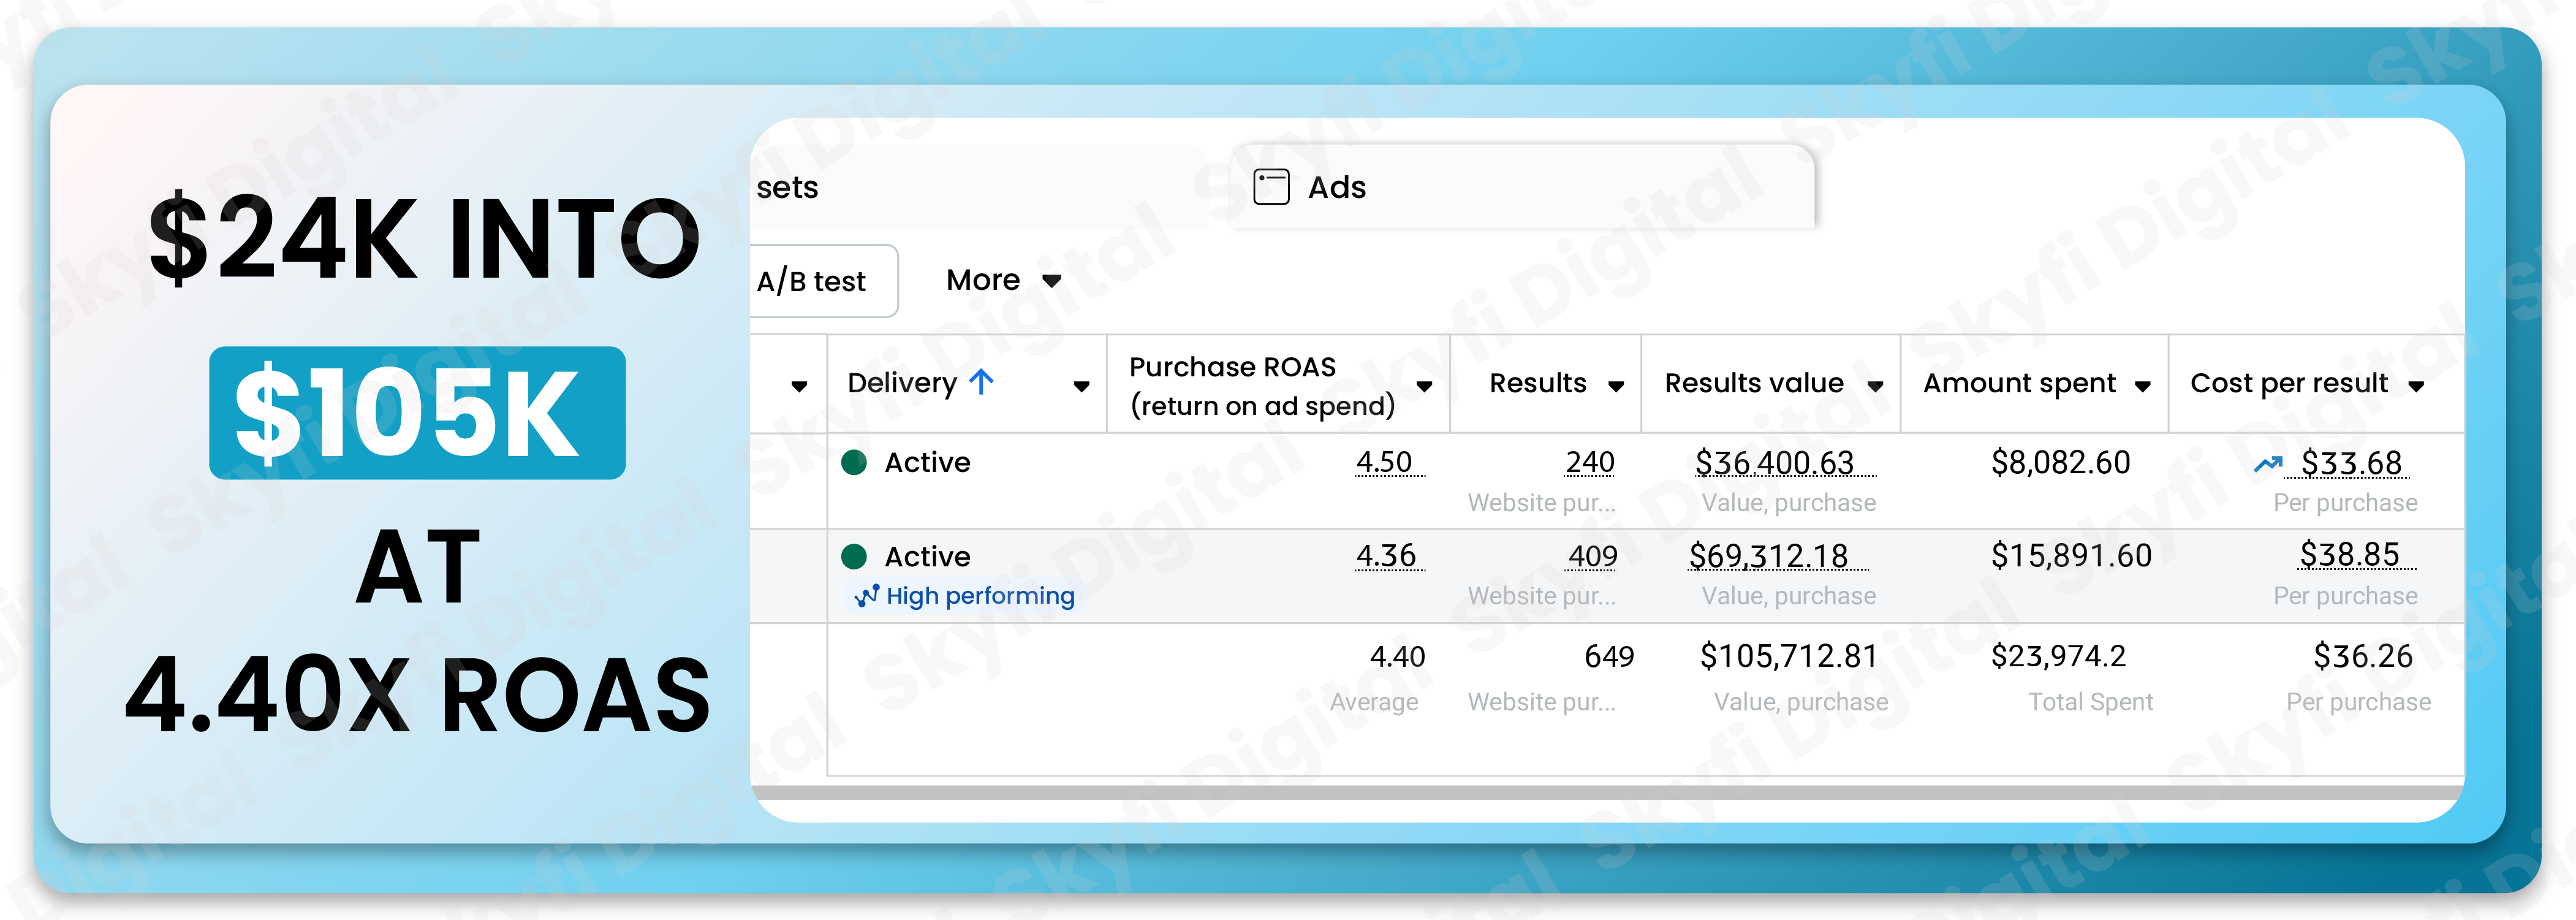2576x920 pixels.
Task: Click the trend arrow icon beside $33.68
Action: pos(2267,464)
